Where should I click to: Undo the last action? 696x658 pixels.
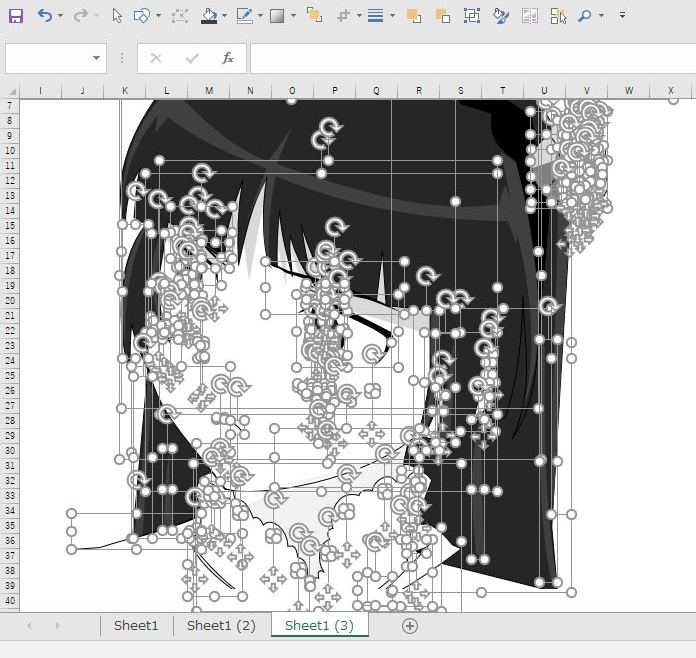(x=44, y=16)
